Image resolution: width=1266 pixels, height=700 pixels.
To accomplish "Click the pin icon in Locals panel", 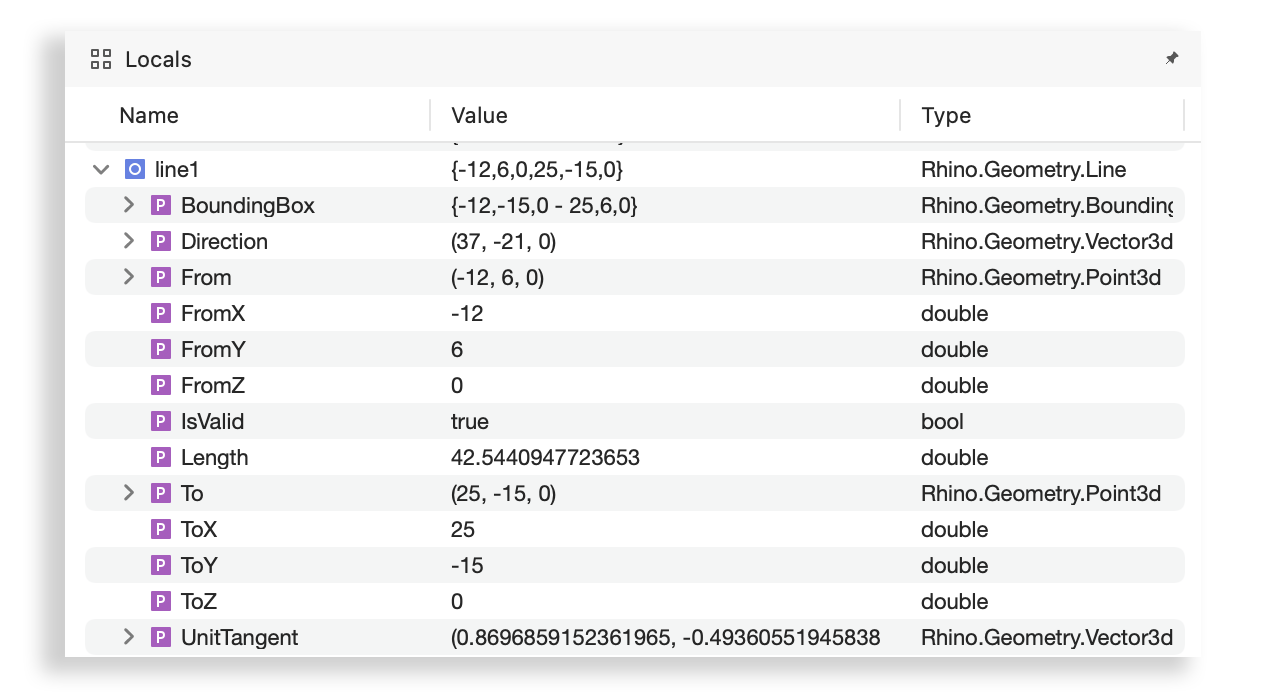I will coord(1172,59).
